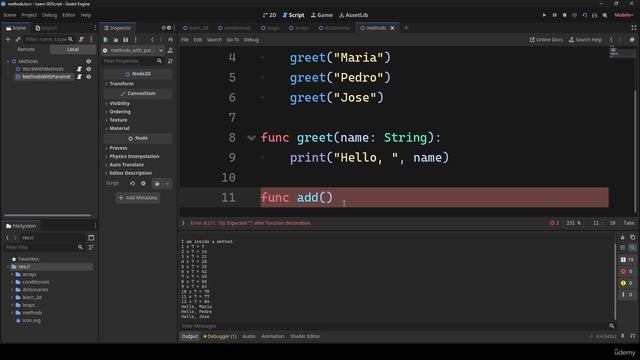640x360 pixels.
Task: Toggle visibility of WorkWithMethods node
Action: (x=89, y=69)
